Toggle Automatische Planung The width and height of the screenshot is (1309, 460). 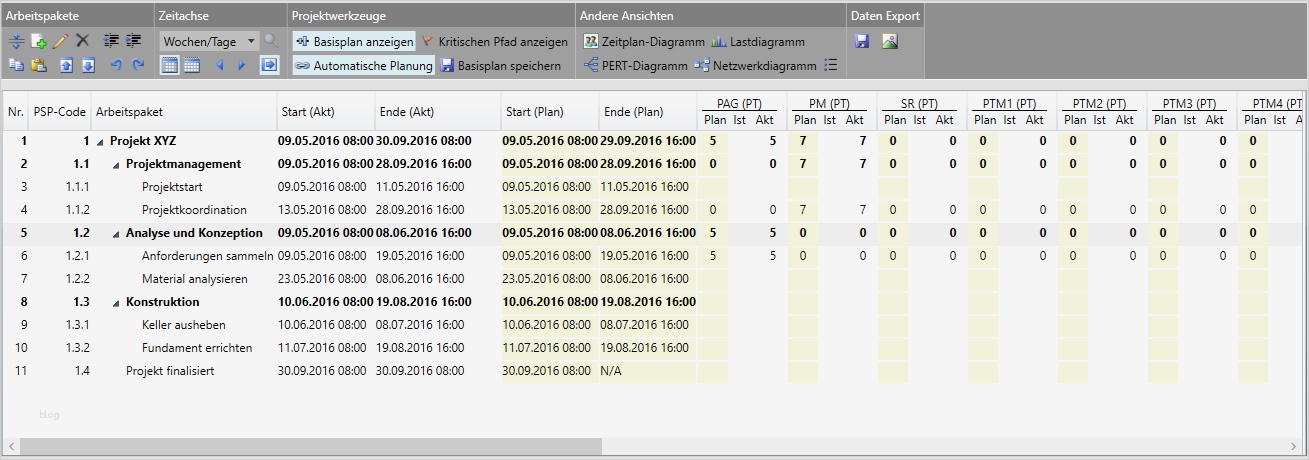click(x=363, y=66)
